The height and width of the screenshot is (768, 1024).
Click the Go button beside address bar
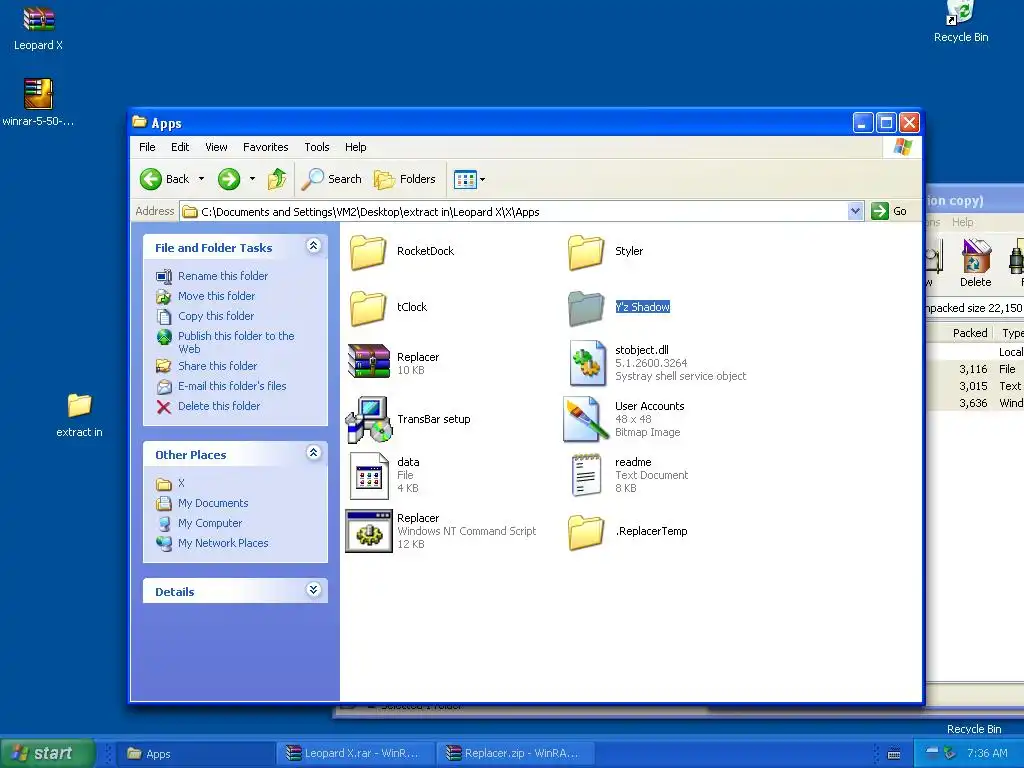point(889,211)
